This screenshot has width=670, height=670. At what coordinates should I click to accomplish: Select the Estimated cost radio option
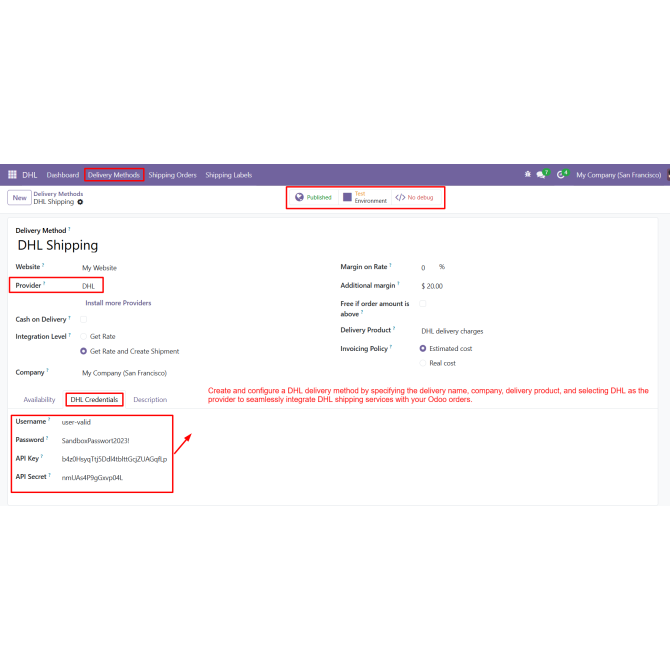(x=423, y=348)
